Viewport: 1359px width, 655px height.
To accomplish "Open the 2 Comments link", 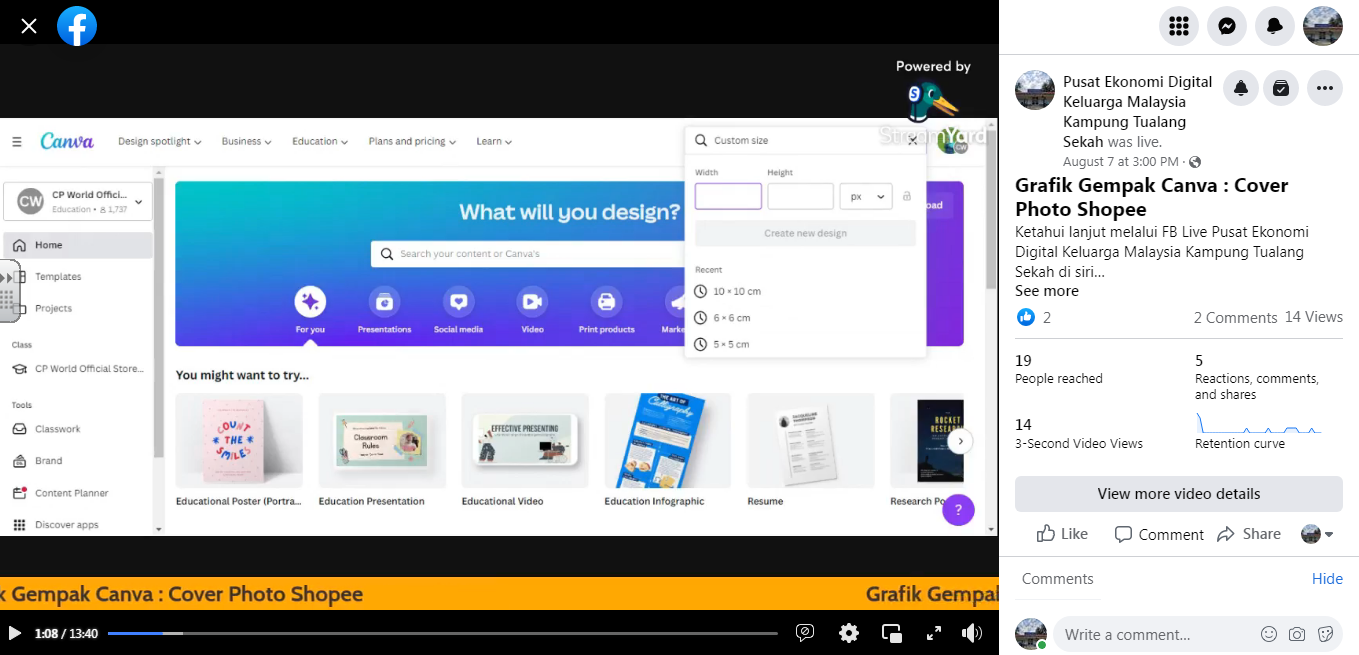I will tap(1235, 318).
